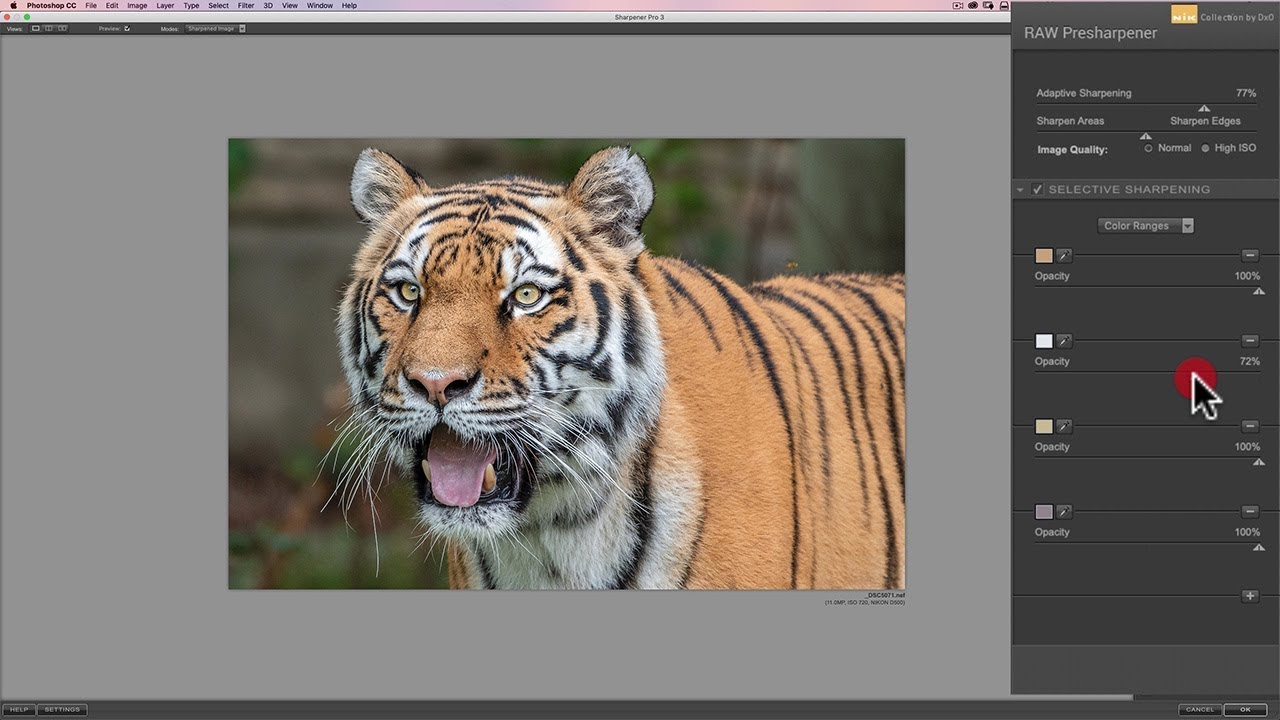
Task: Click the white color swatch
Action: click(1044, 341)
